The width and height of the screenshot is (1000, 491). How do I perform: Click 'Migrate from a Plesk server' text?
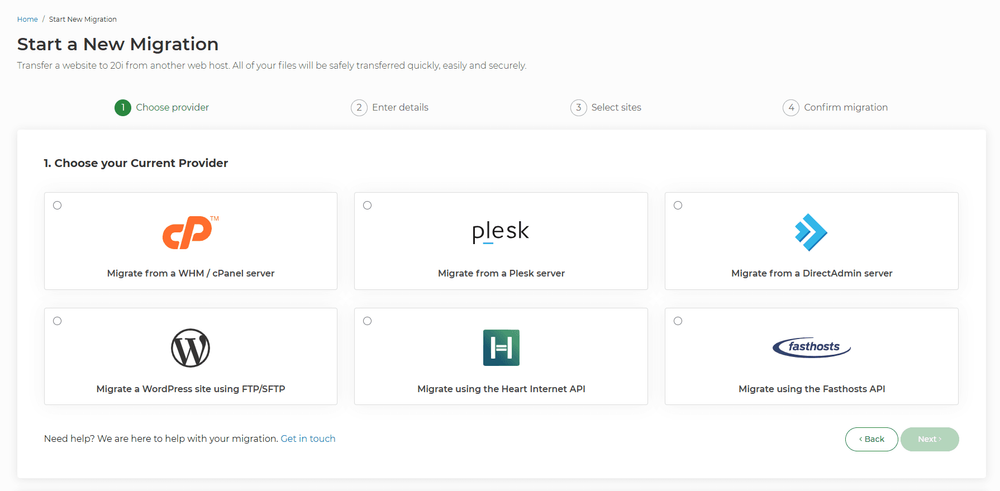(x=501, y=273)
